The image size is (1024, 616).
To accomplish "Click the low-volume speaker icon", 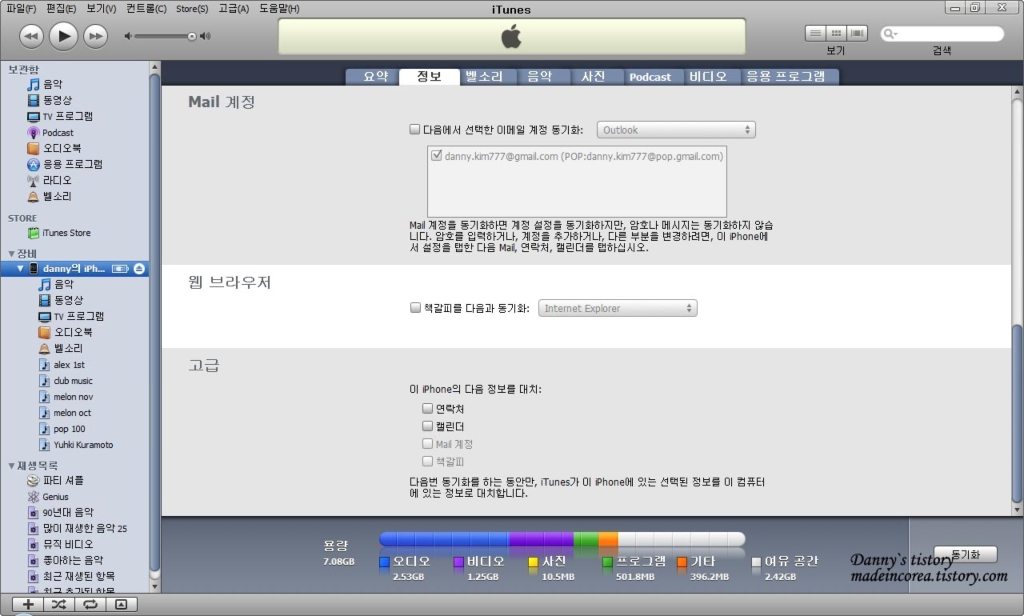I will [128, 37].
